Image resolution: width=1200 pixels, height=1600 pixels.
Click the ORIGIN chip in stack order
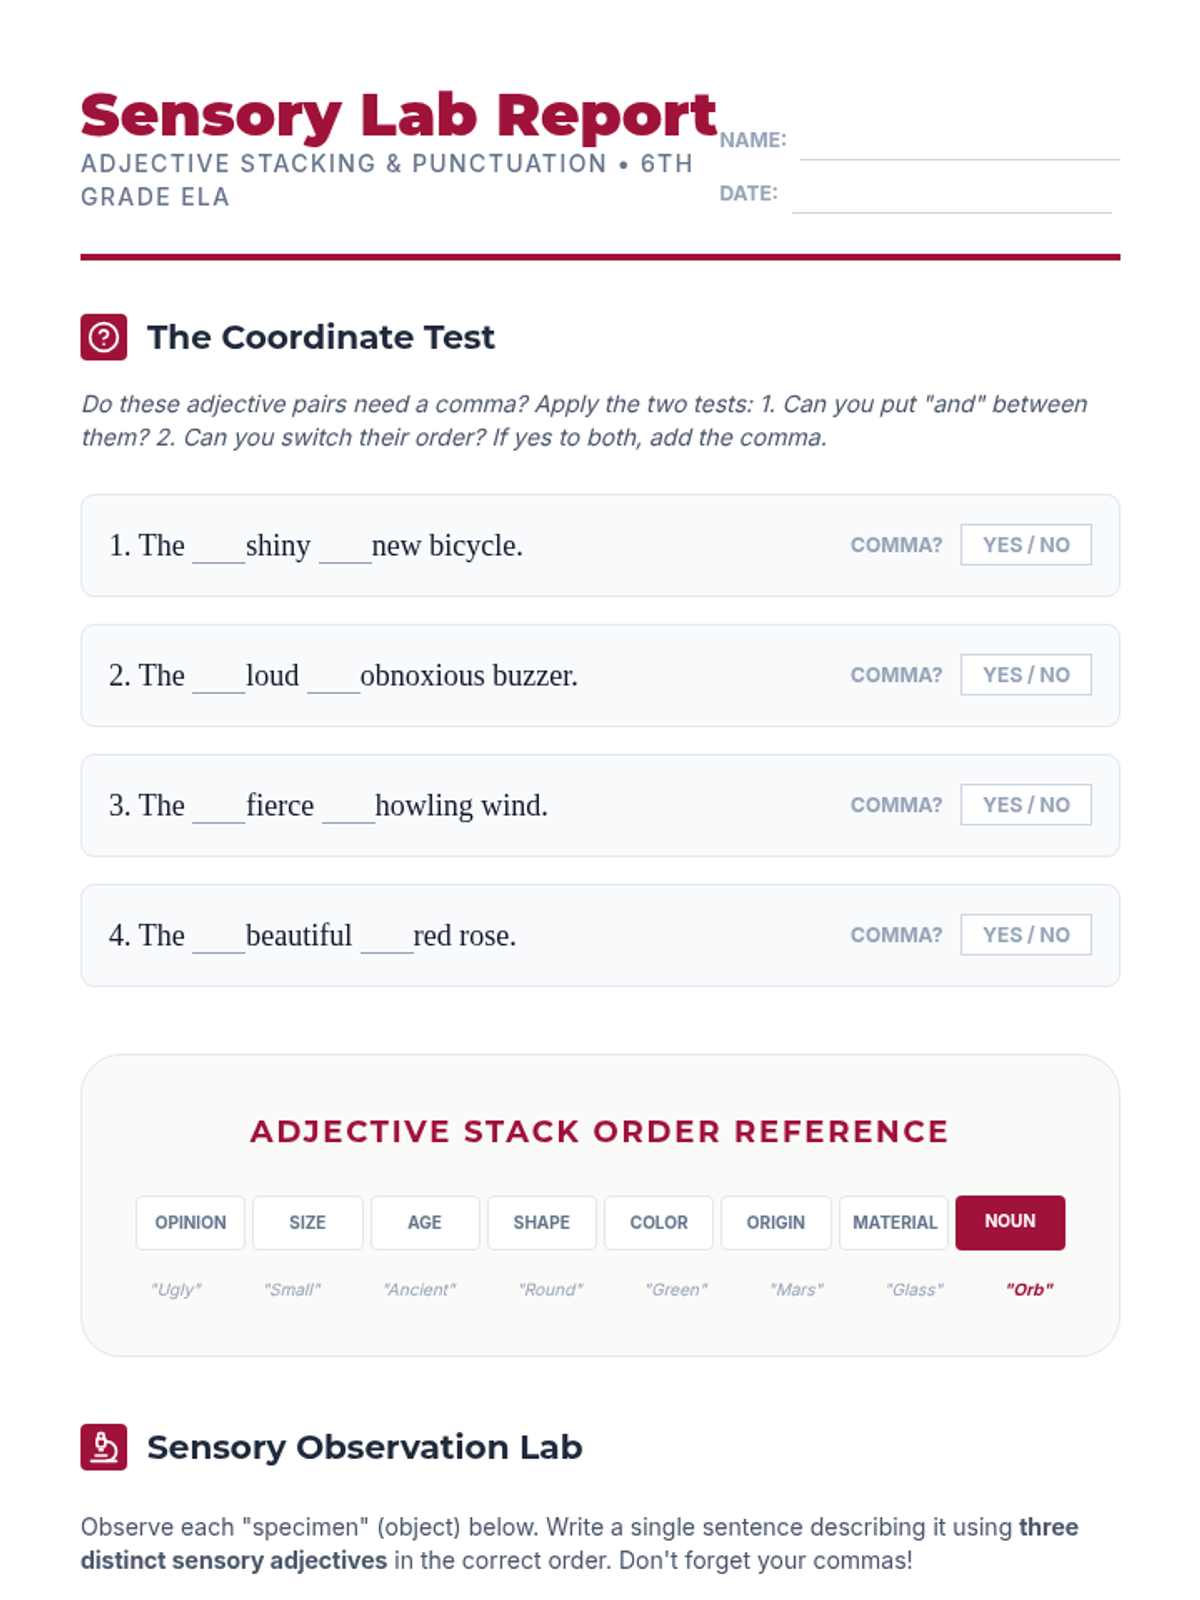(776, 1223)
